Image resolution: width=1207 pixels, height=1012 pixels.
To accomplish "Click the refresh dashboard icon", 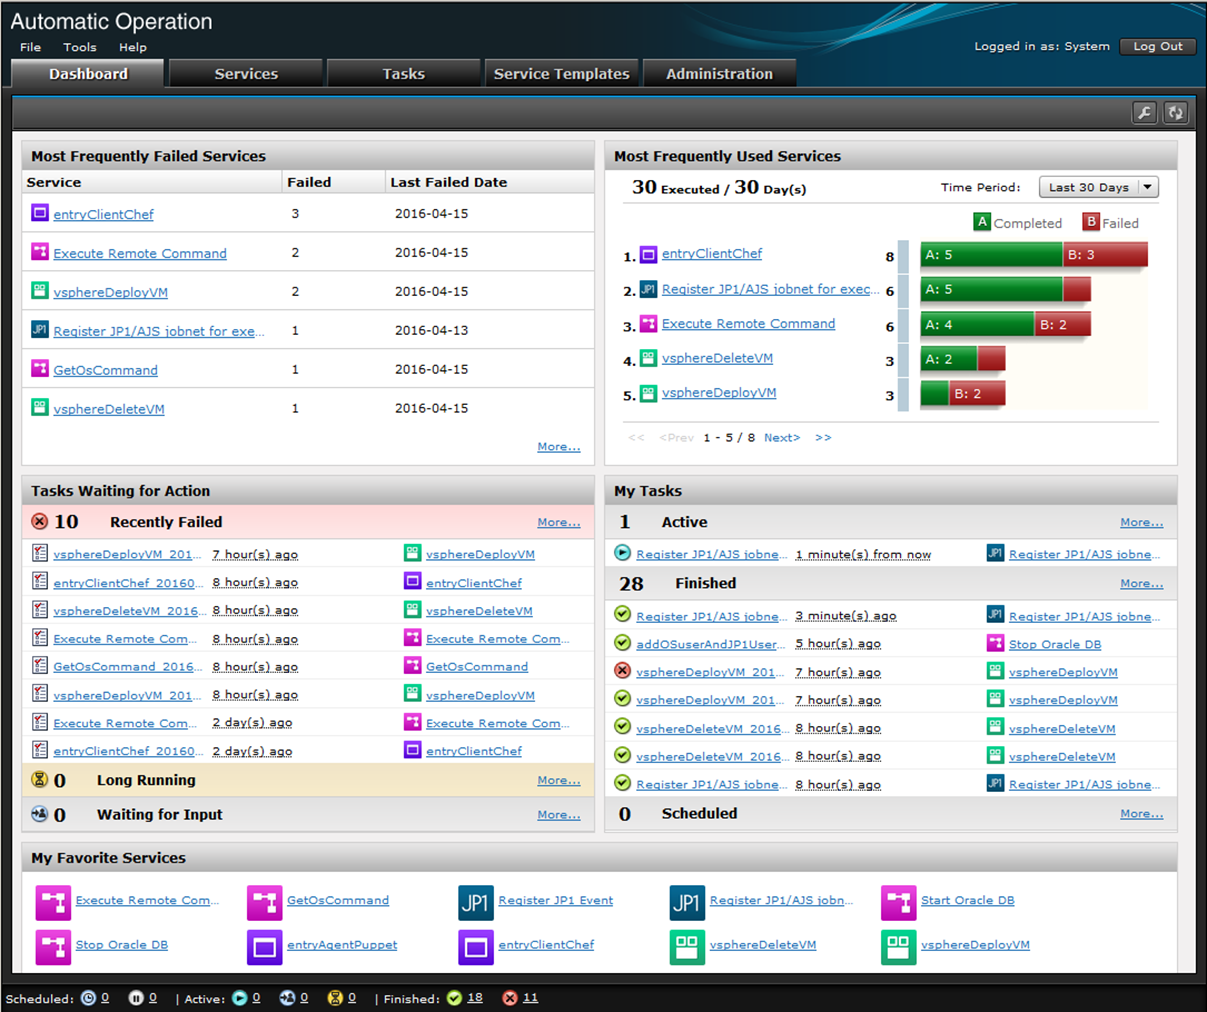I will [x=1176, y=113].
